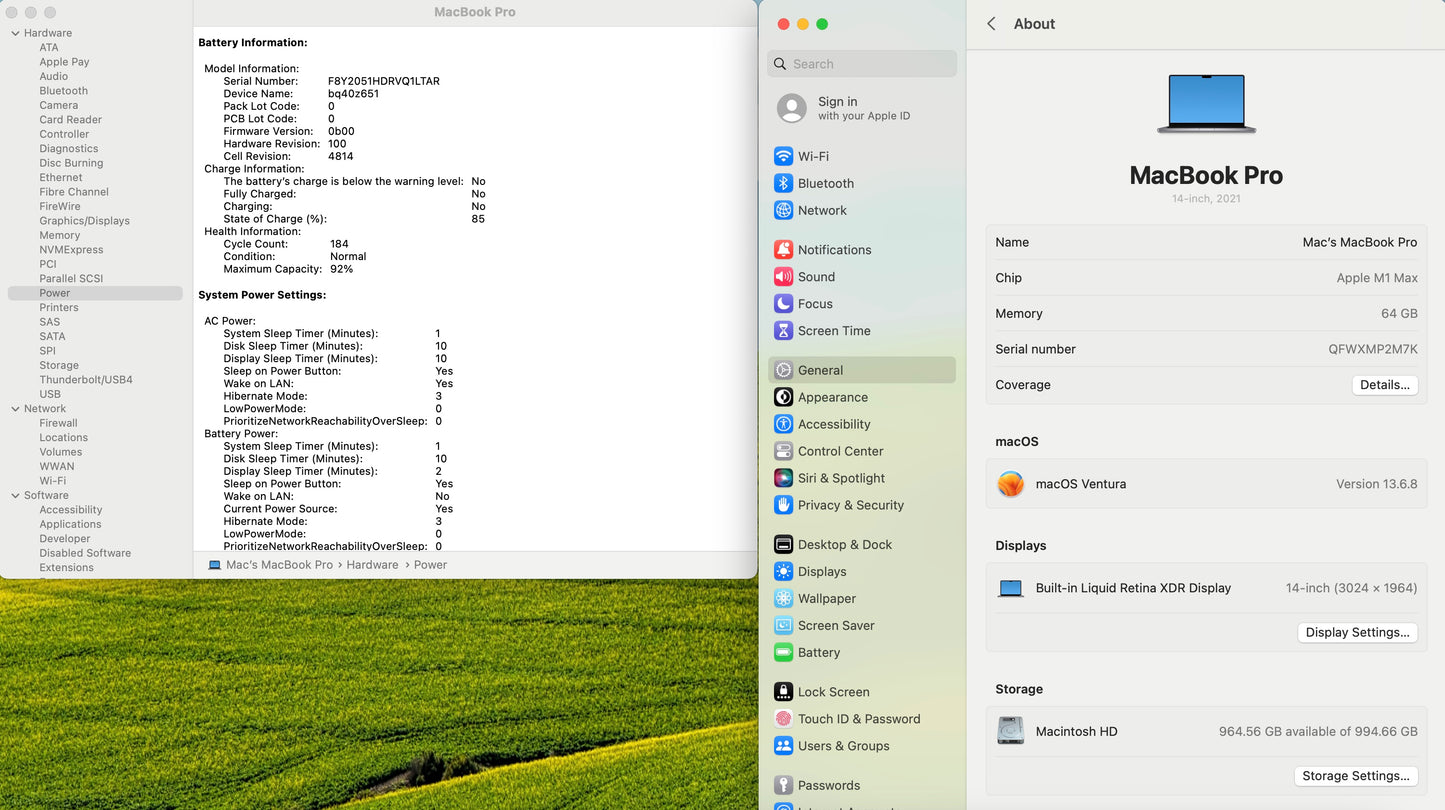Open Wi-Fi settings icon in System Settings
Screen dimensions: 1445x810
pyautogui.click(x=784, y=156)
